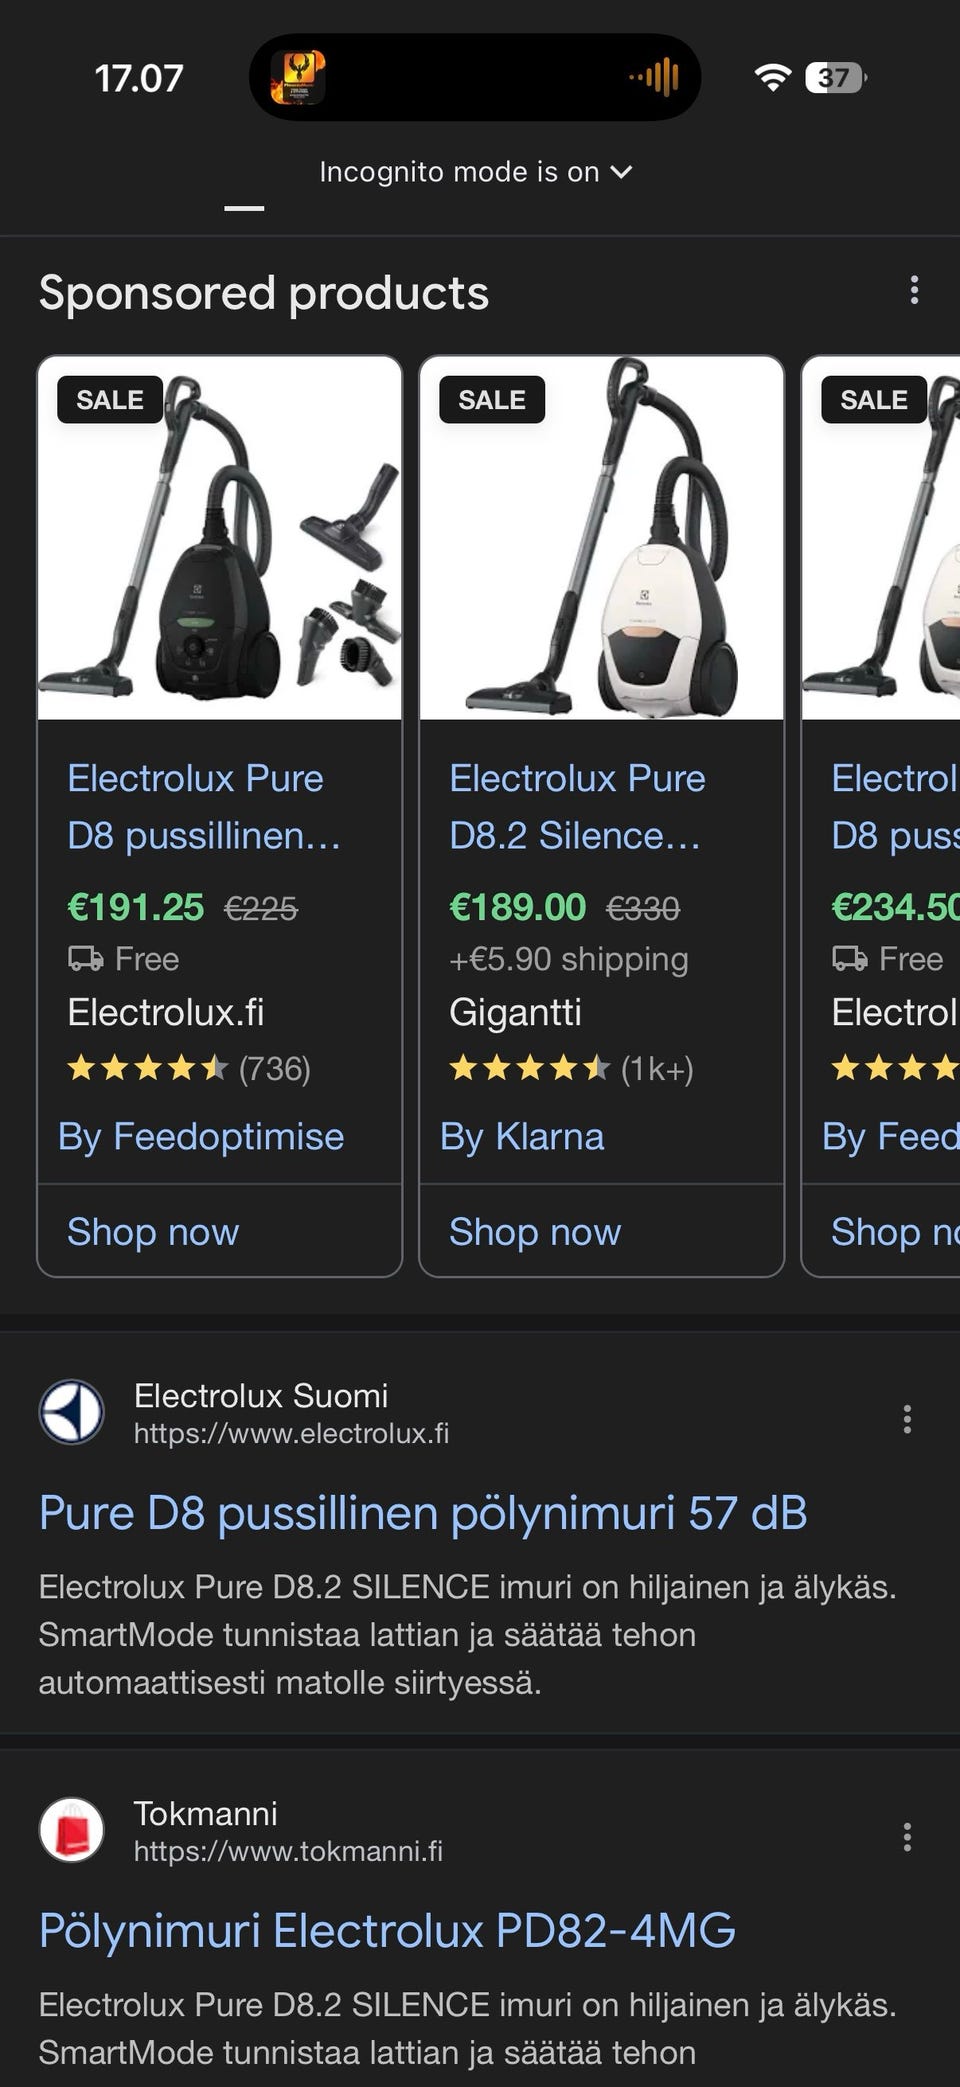Image resolution: width=960 pixels, height=2087 pixels.
Task: Tap the Electrolux Suomi site favicon
Action: (x=71, y=1412)
